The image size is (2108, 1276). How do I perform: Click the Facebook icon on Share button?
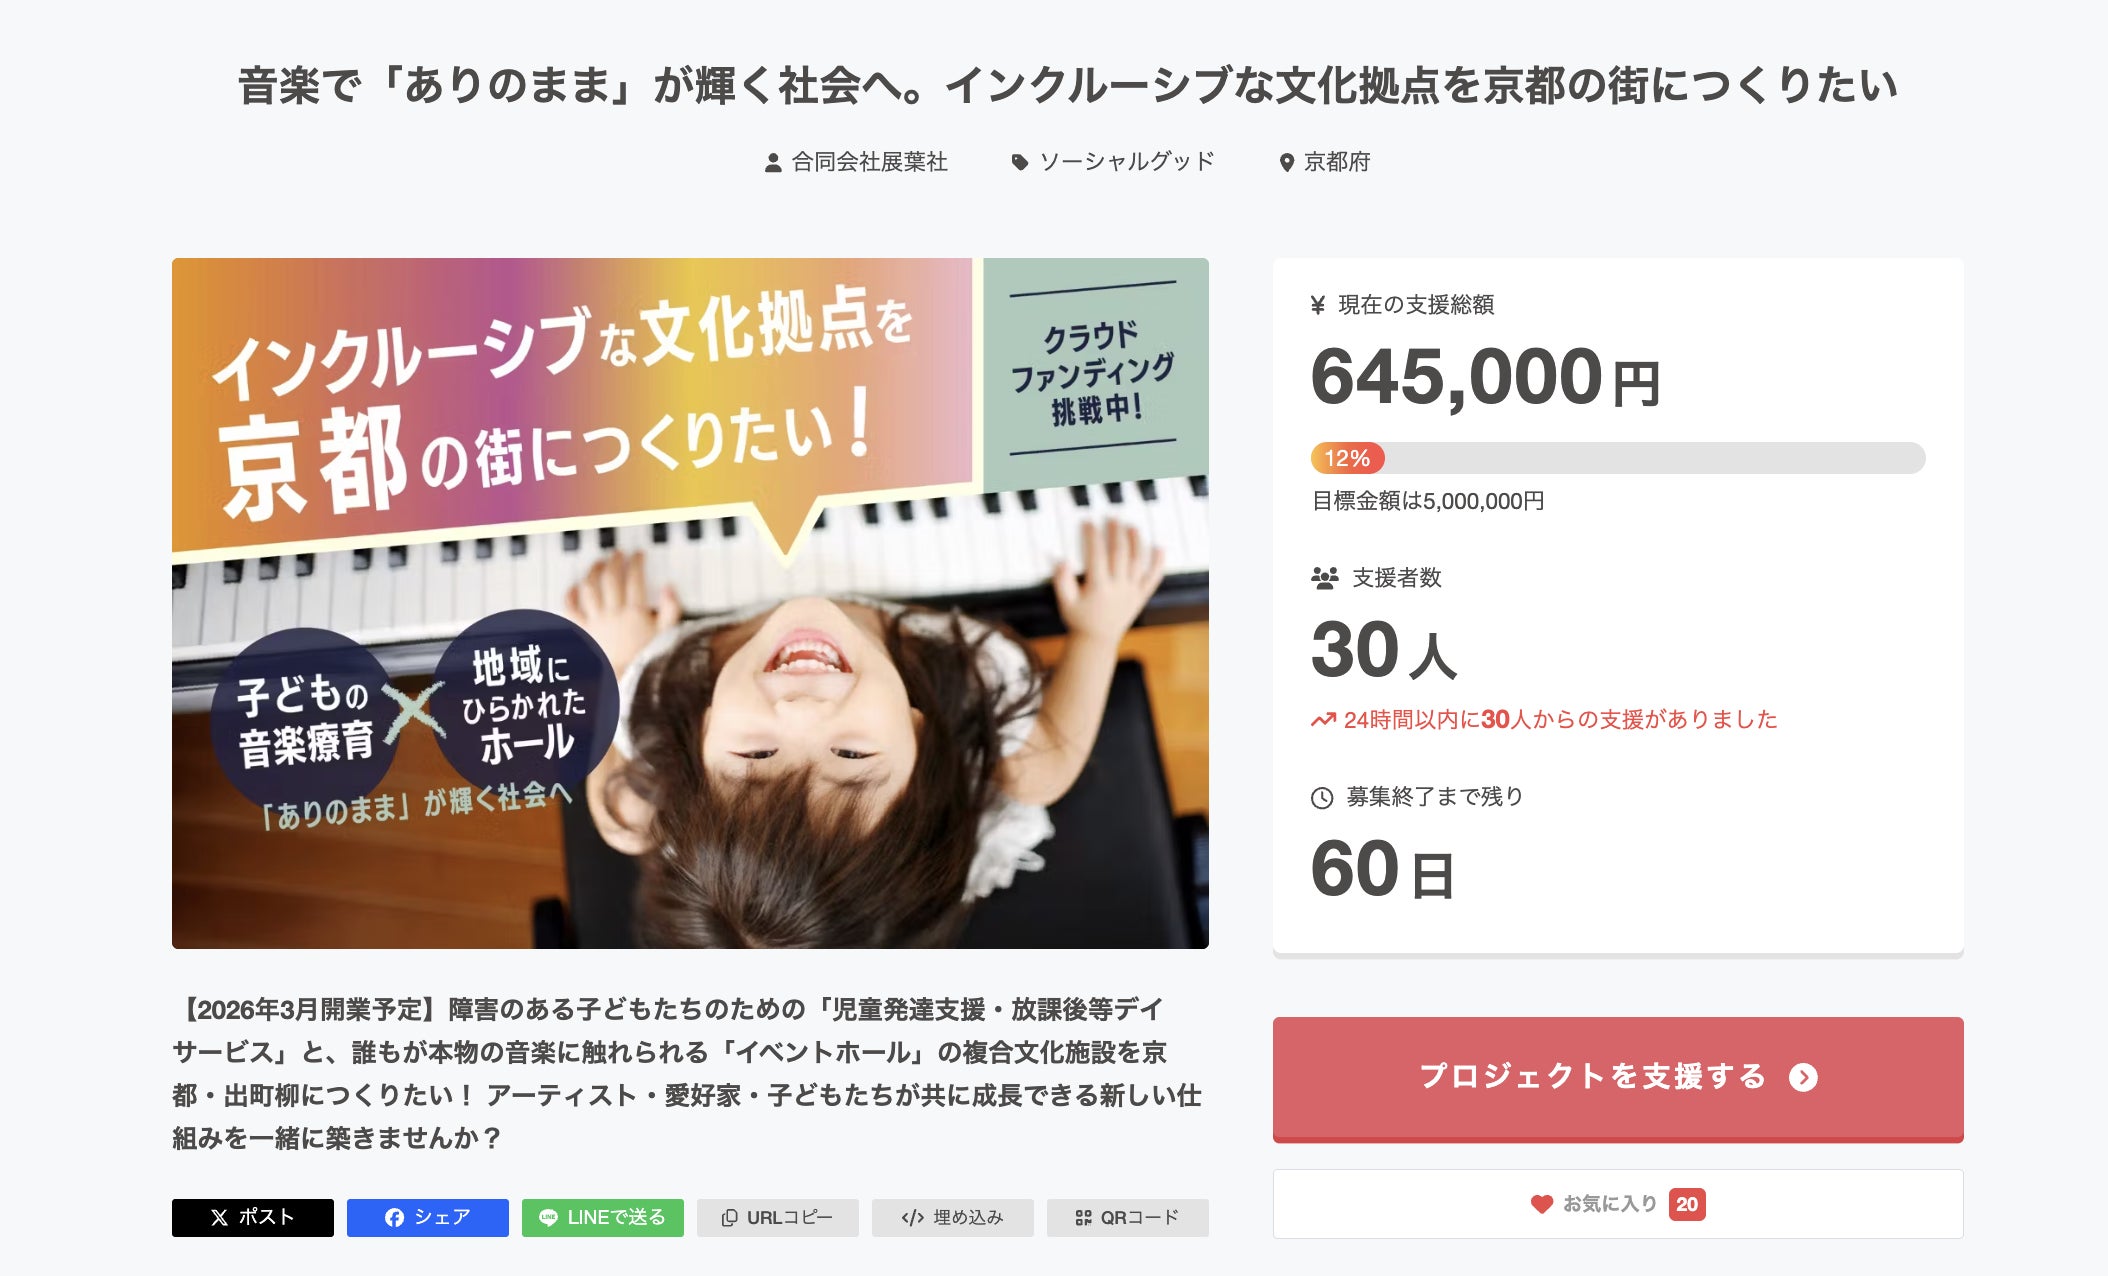395,1218
